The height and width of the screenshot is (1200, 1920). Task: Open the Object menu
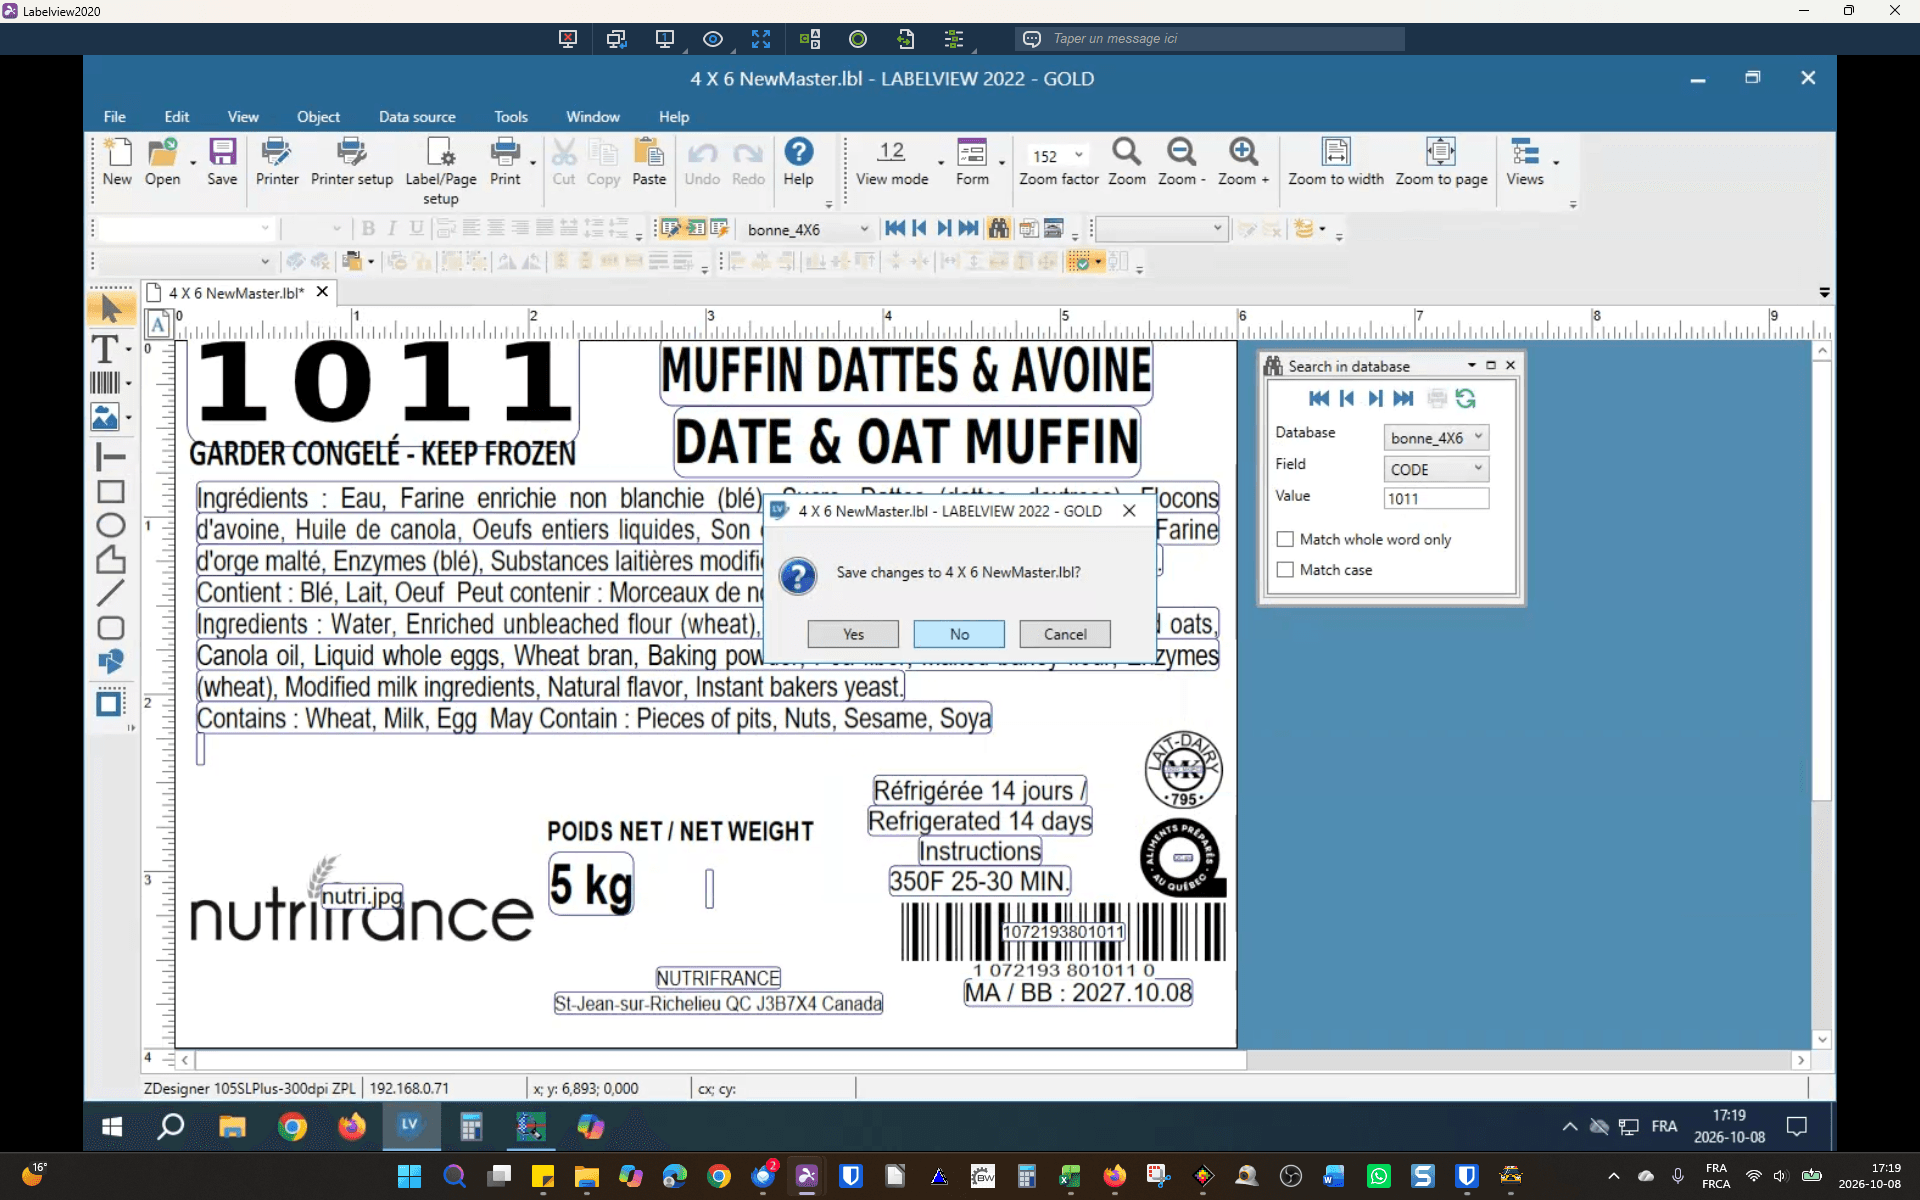point(318,117)
